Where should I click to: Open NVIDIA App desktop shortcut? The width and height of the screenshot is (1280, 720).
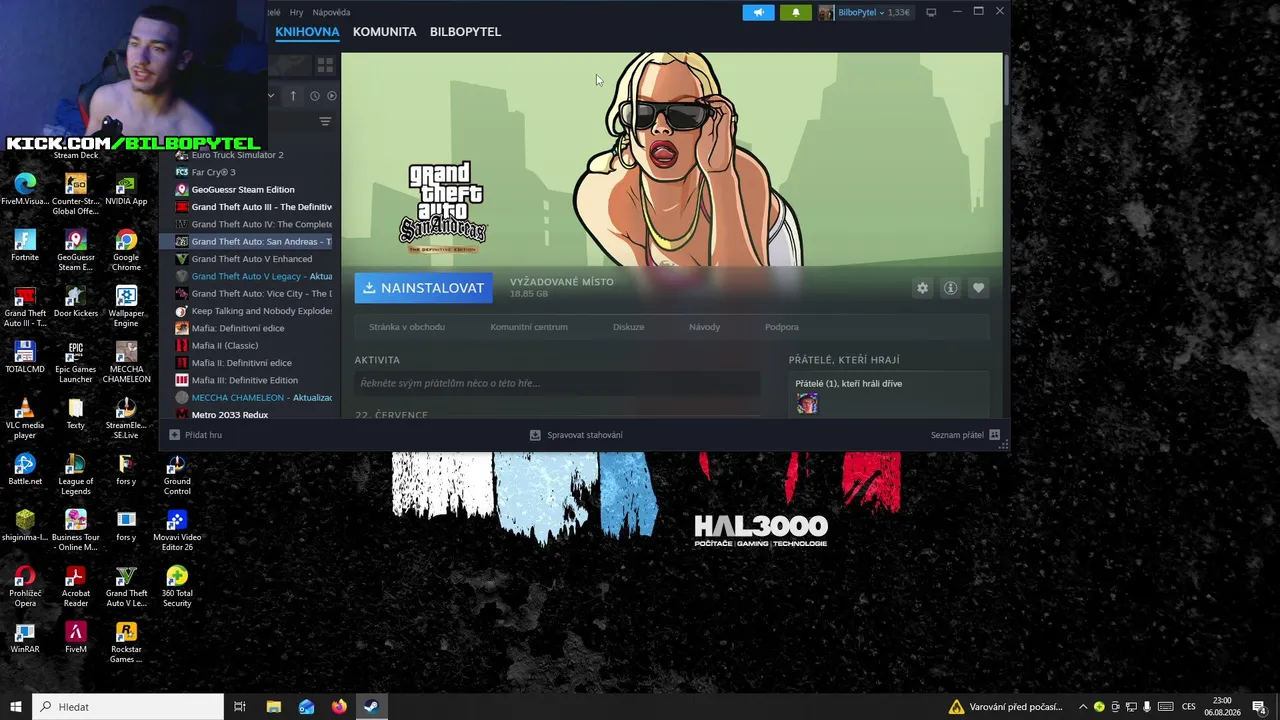(126, 189)
